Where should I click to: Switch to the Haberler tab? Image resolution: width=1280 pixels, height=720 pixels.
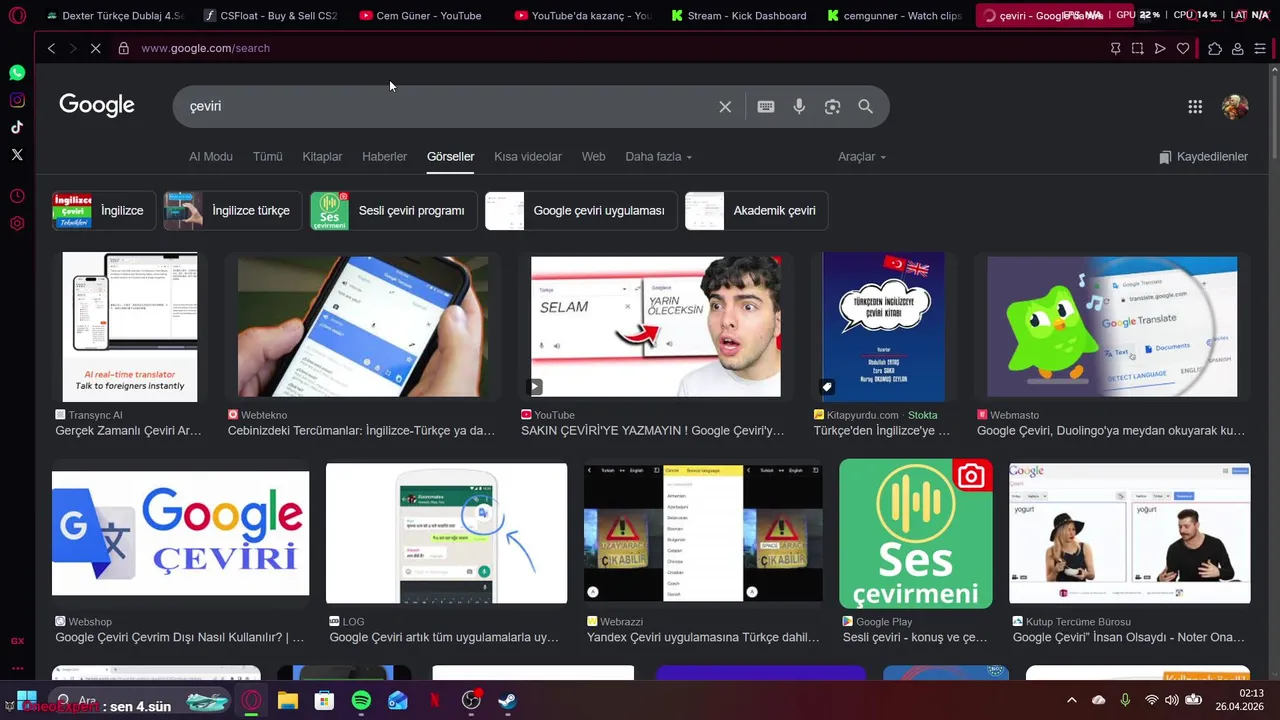[x=384, y=157]
